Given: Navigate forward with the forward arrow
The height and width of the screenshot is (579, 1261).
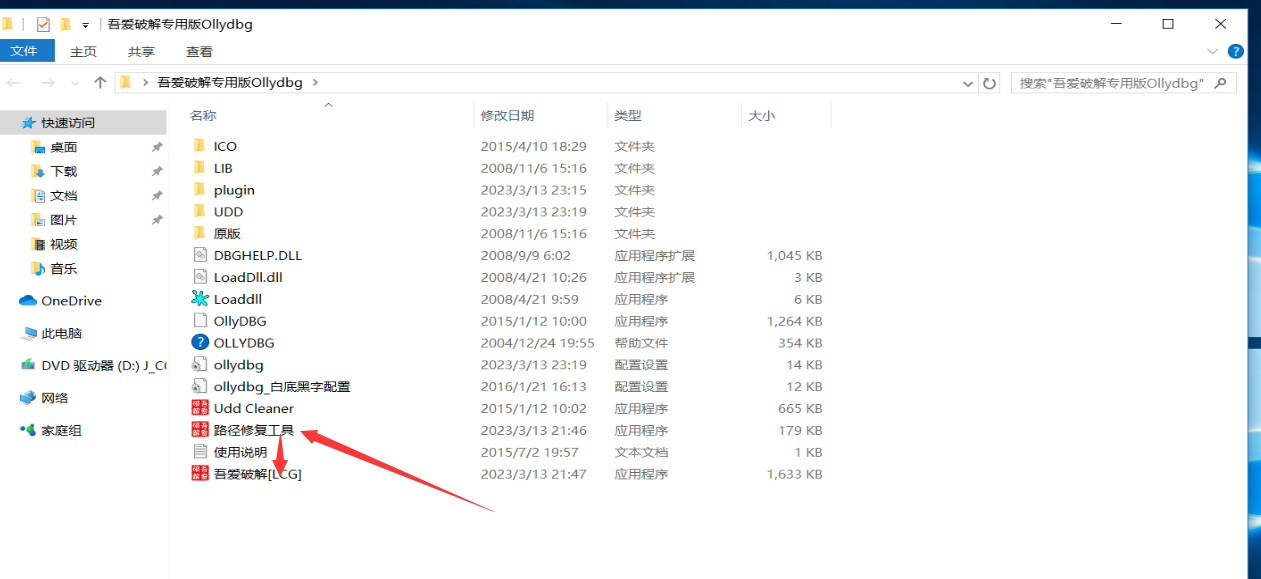Looking at the screenshot, I should [47, 83].
